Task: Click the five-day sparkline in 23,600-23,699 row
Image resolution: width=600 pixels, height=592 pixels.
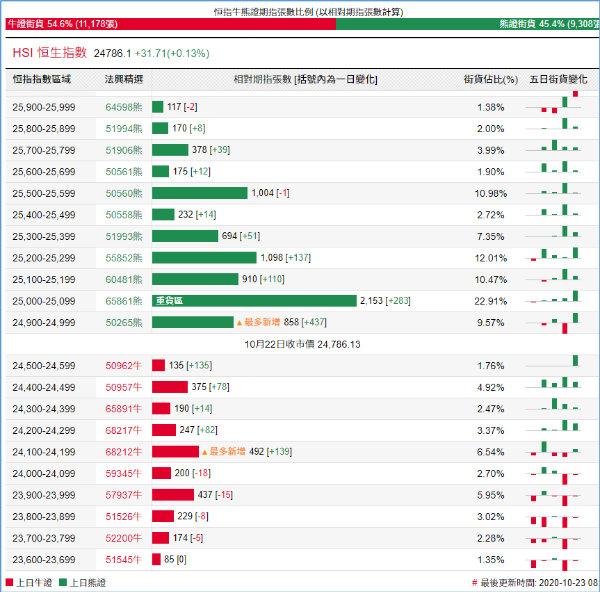Action: click(x=554, y=564)
